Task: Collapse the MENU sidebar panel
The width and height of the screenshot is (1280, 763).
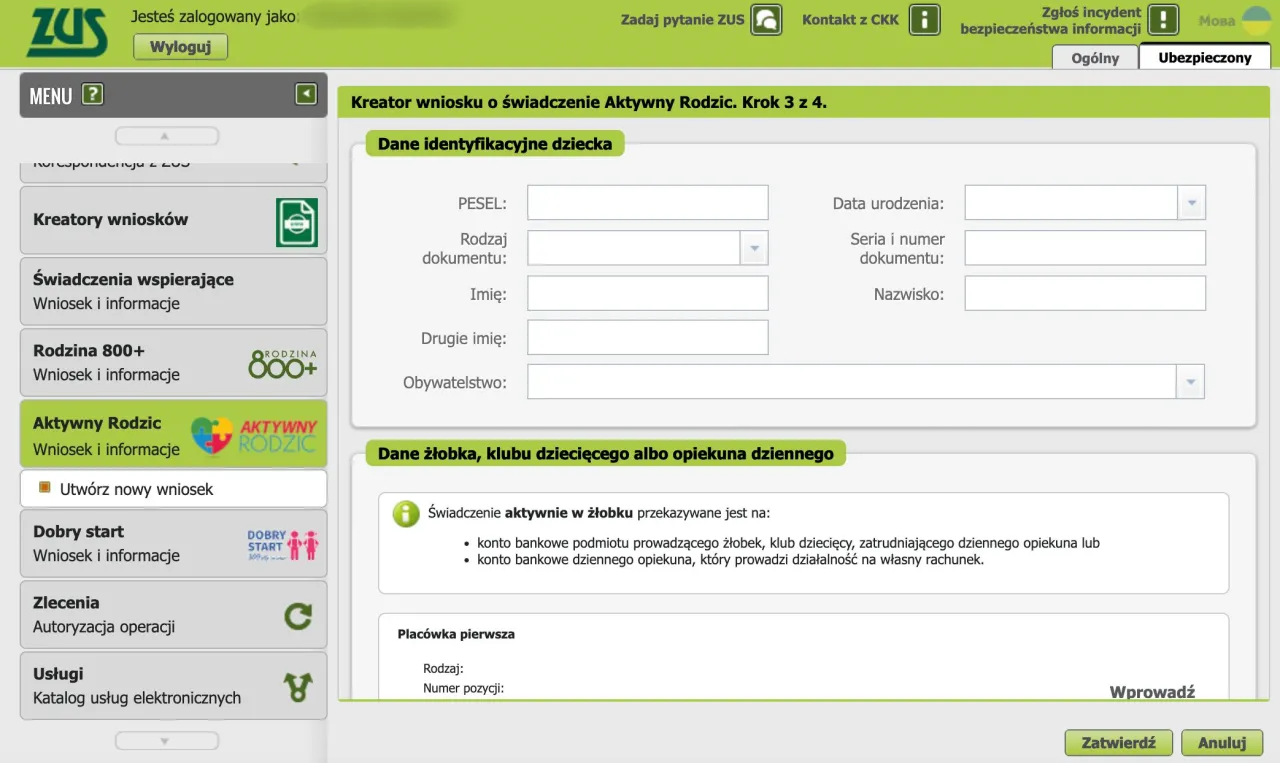Action: click(307, 95)
